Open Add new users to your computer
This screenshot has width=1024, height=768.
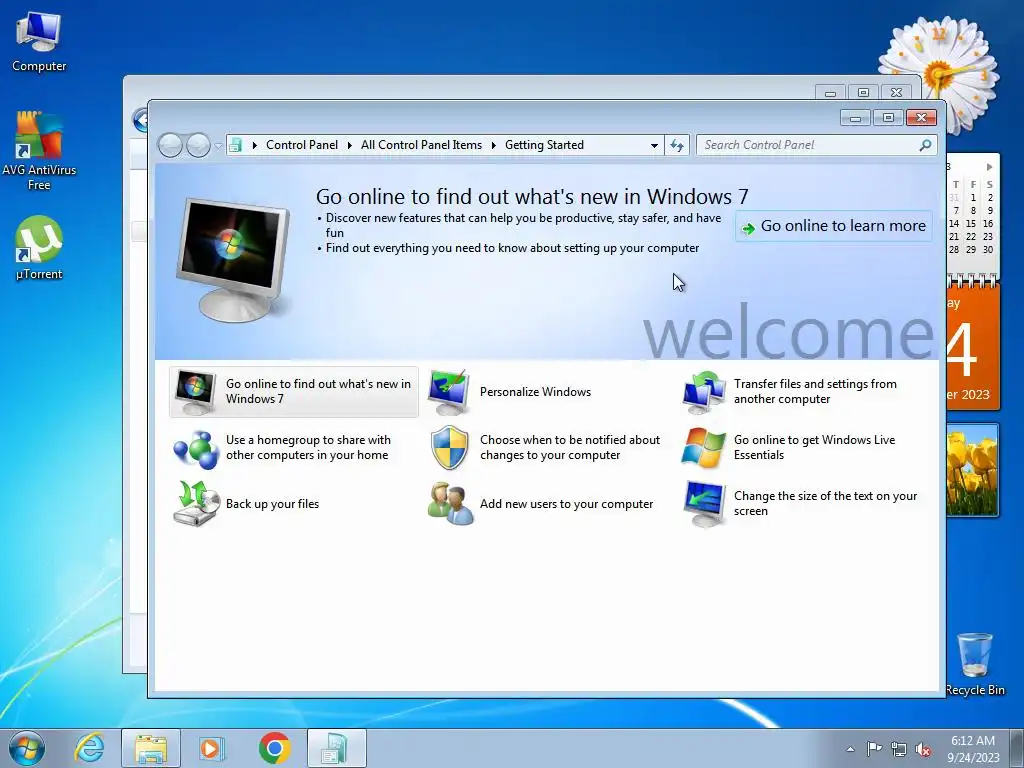pyautogui.click(x=566, y=504)
